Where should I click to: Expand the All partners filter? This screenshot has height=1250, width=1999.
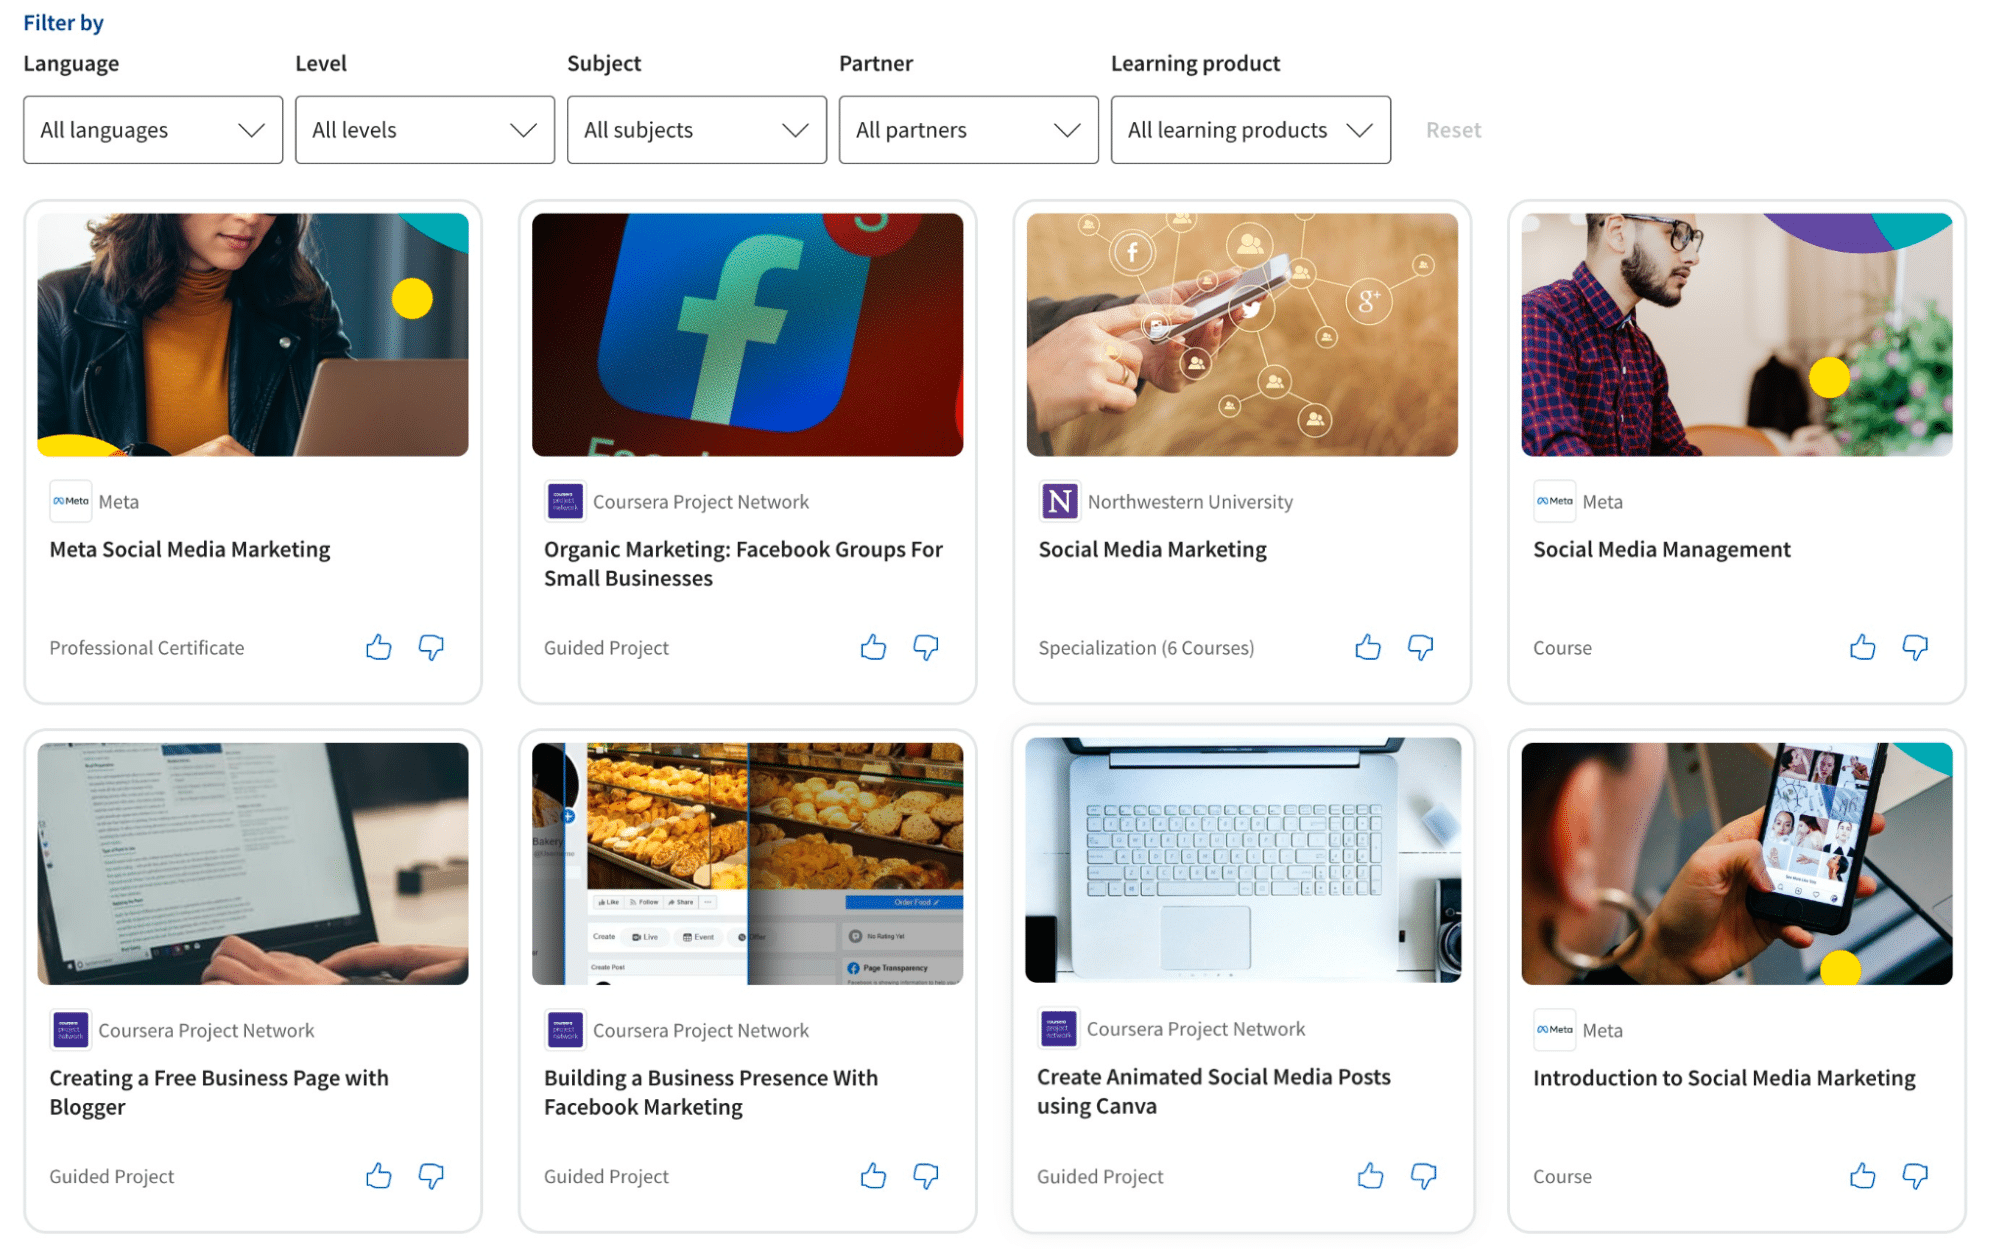(967, 129)
